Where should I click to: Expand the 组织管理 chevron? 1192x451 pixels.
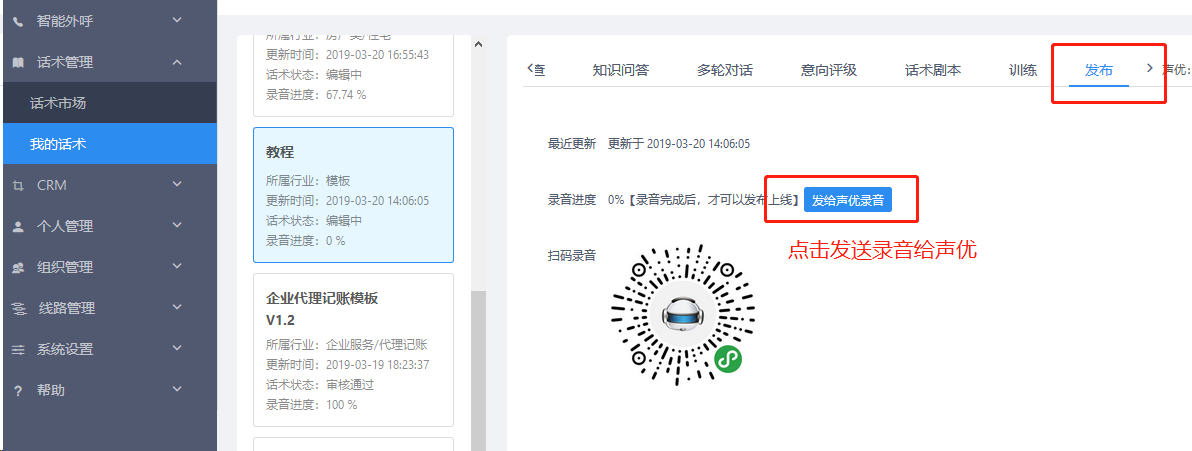coord(177,267)
